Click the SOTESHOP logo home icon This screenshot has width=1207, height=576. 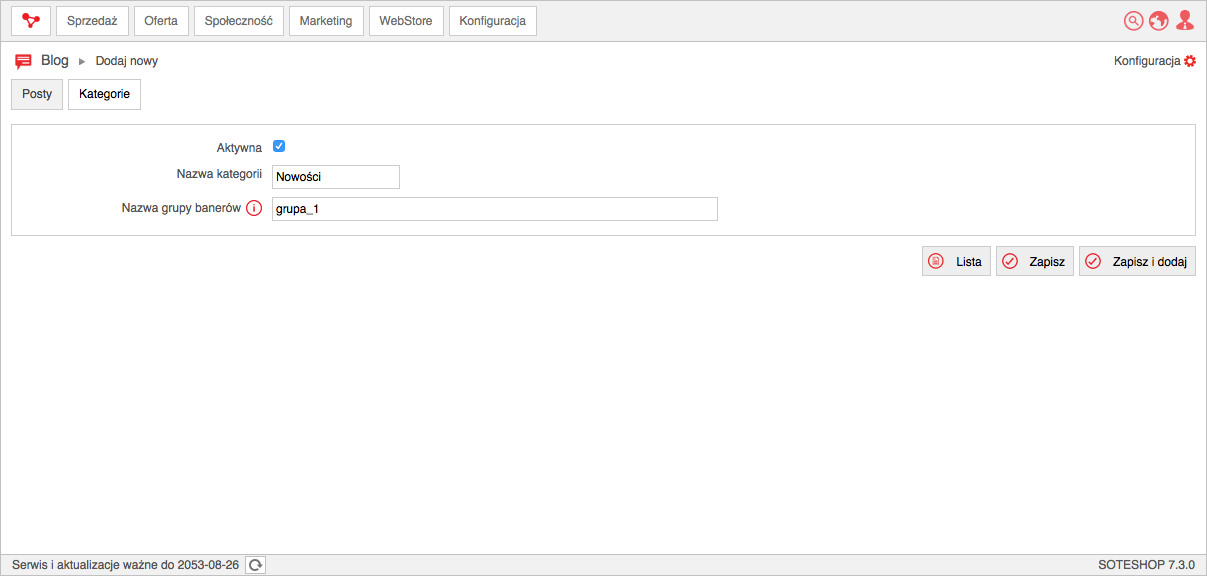point(31,21)
